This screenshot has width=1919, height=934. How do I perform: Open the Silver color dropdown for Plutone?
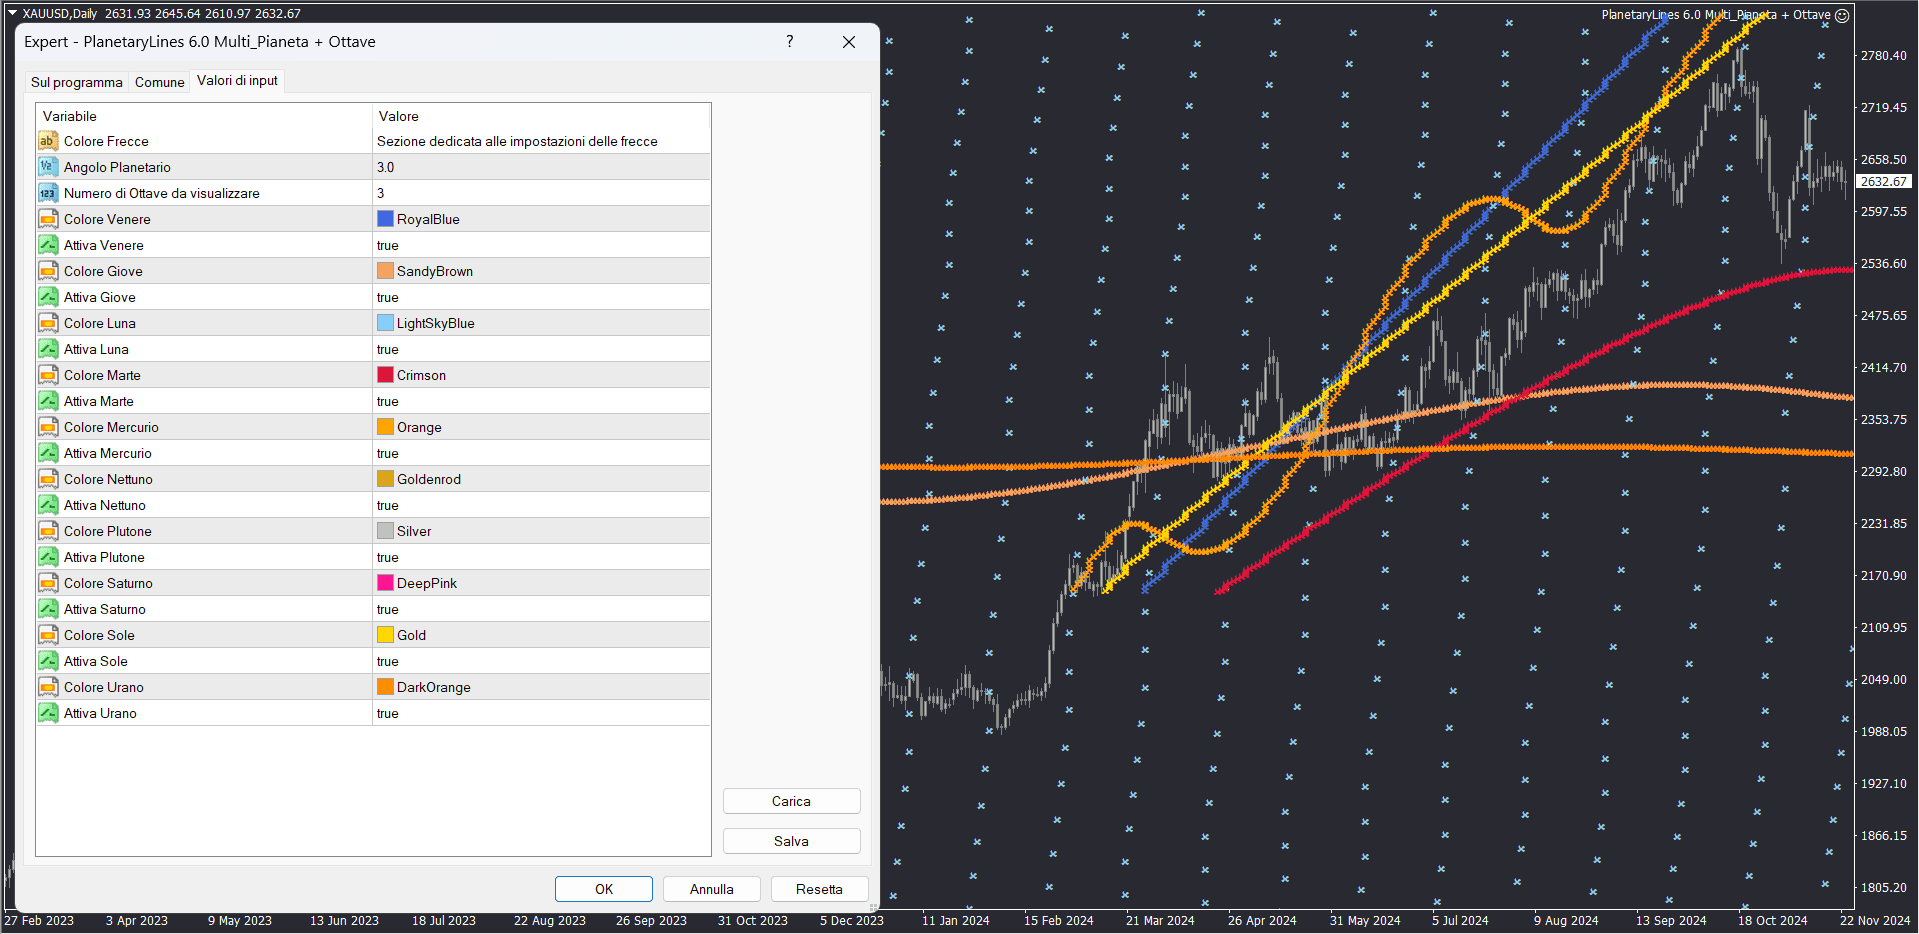[541, 531]
